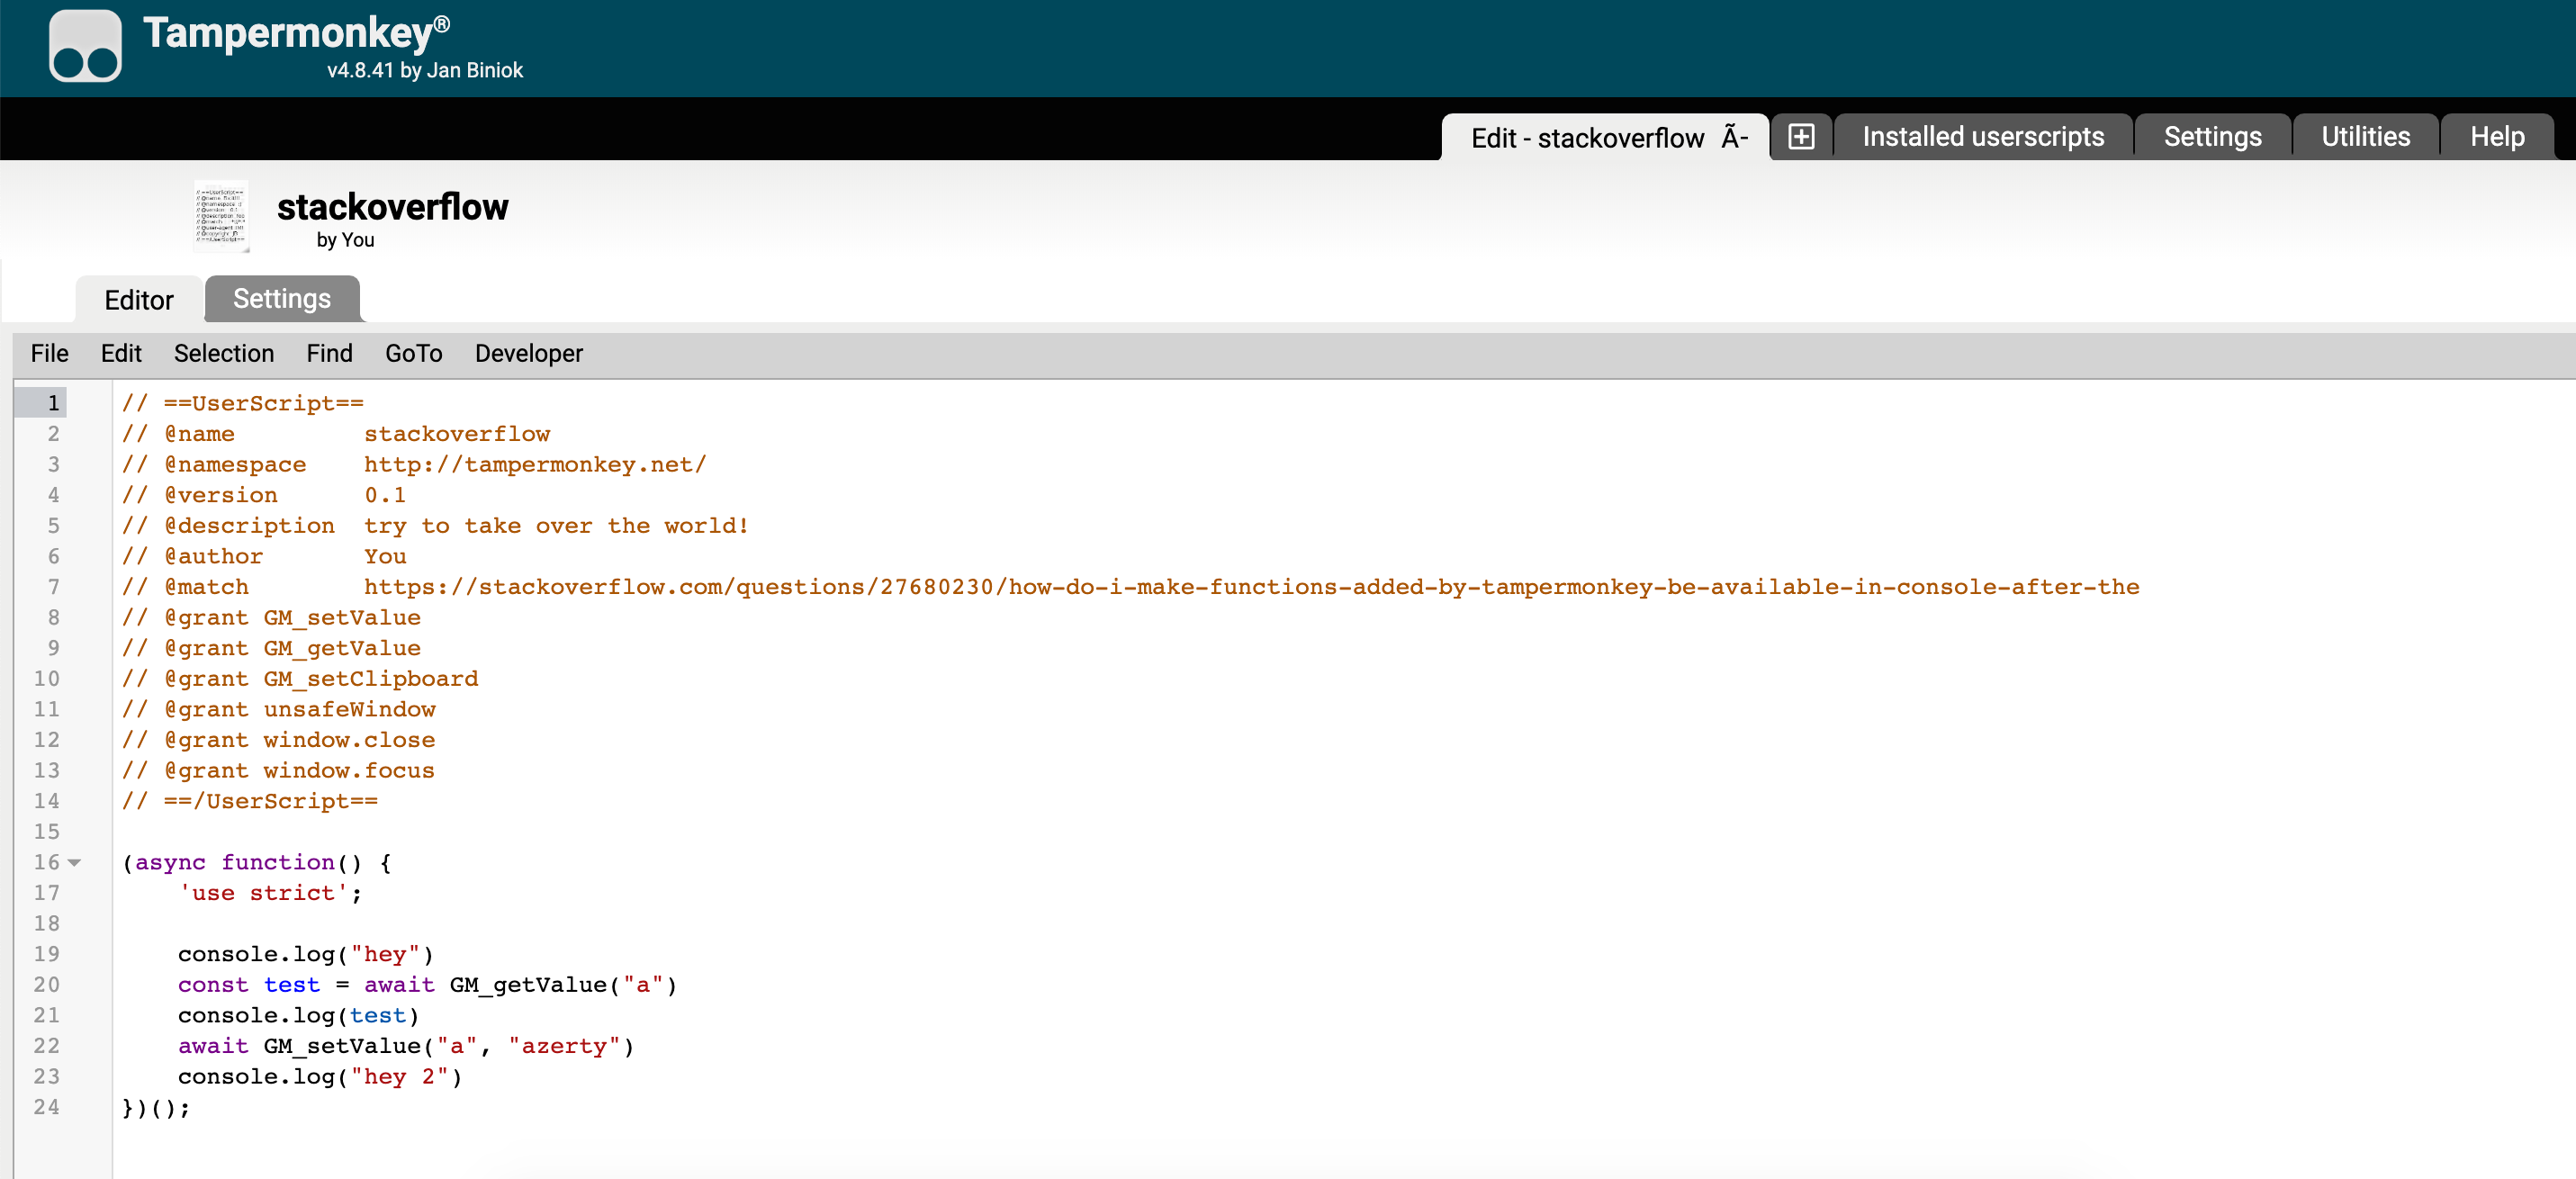Switch to the Editor tab
The width and height of the screenshot is (2576, 1179).
pos(139,300)
